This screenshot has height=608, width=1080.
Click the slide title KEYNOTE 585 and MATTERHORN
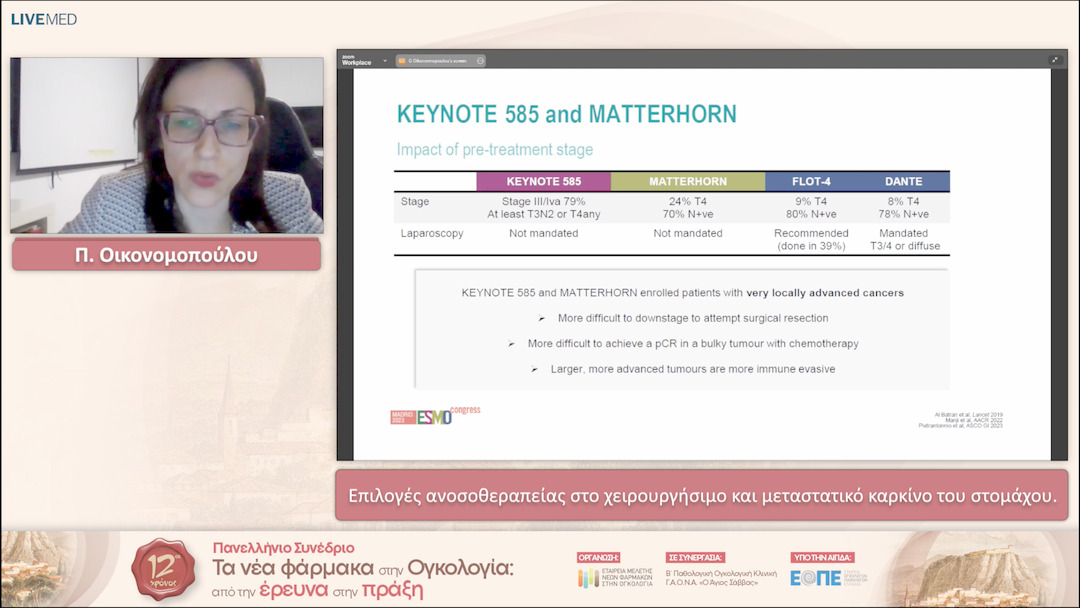click(566, 114)
